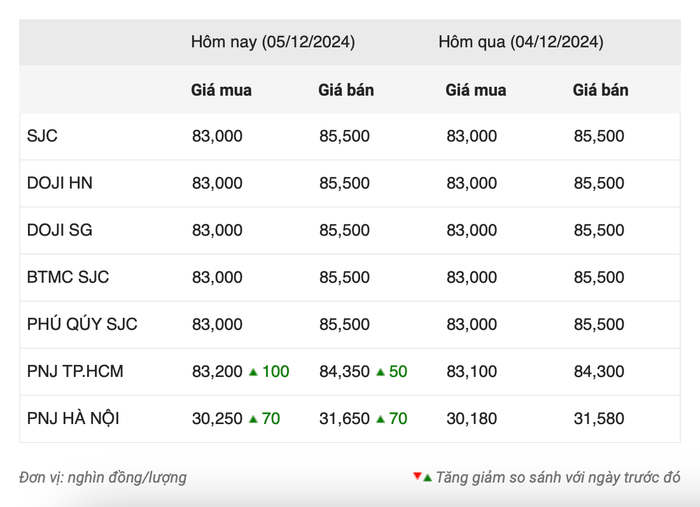Image resolution: width=700 pixels, height=507 pixels.
Task: Click up arrow in PNJ HÀ NỘI buy price
Action: (253, 419)
